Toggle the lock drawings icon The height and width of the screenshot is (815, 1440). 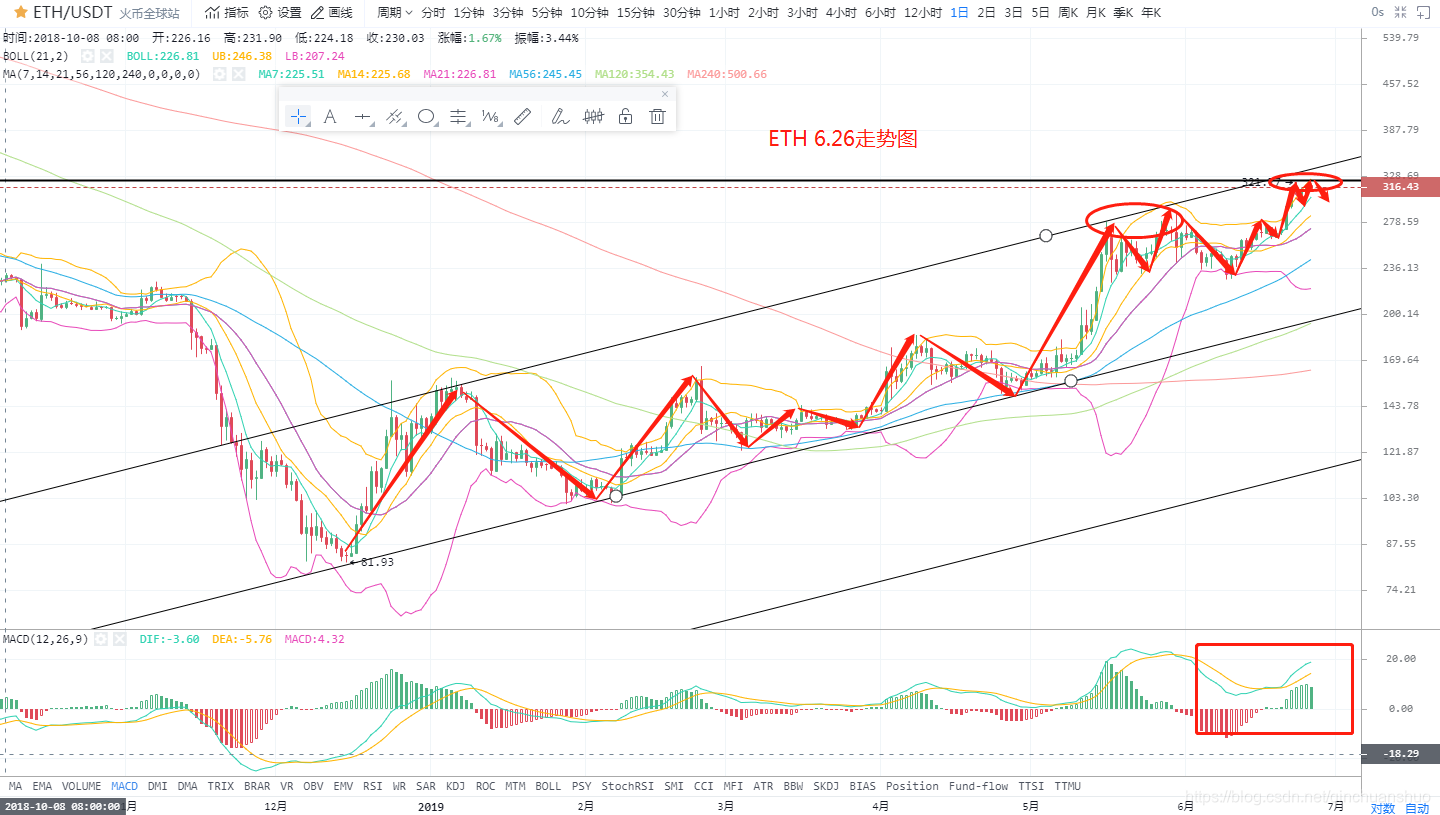coord(625,117)
